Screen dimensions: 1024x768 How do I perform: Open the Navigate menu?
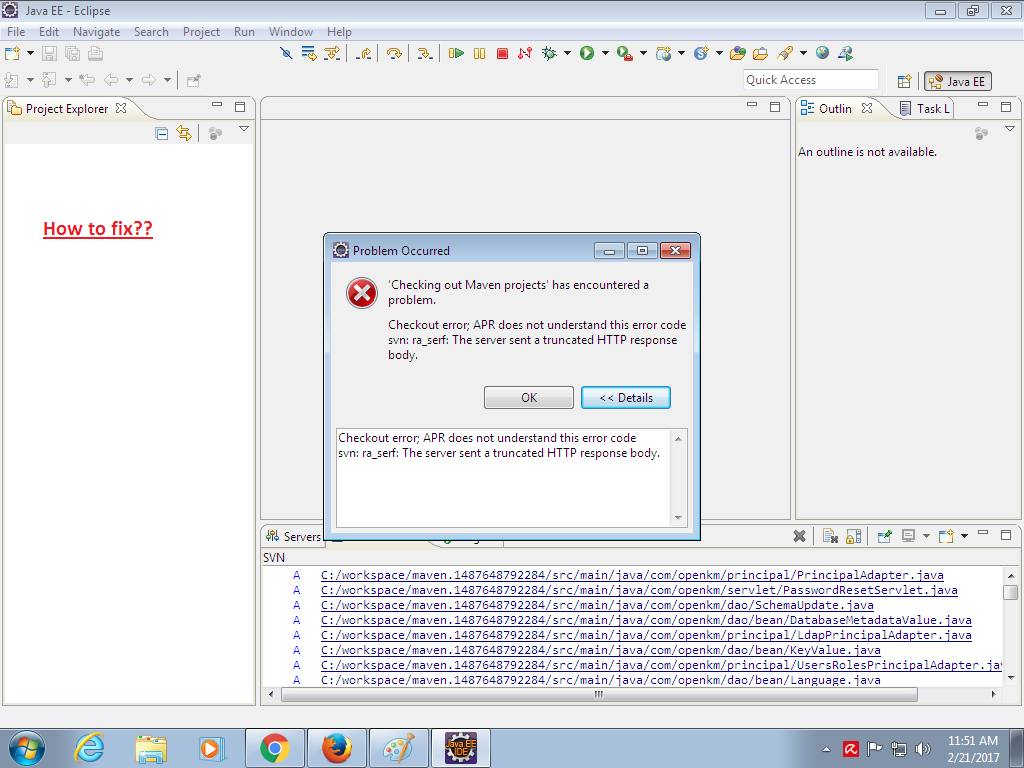click(x=96, y=31)
